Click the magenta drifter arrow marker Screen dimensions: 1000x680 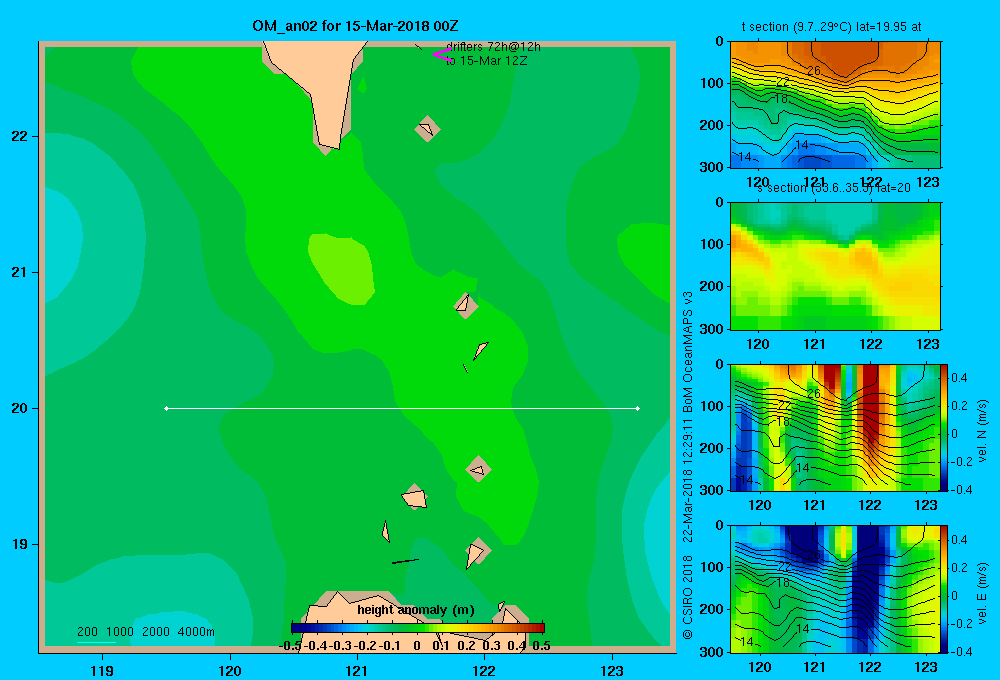tap(442, 55)
